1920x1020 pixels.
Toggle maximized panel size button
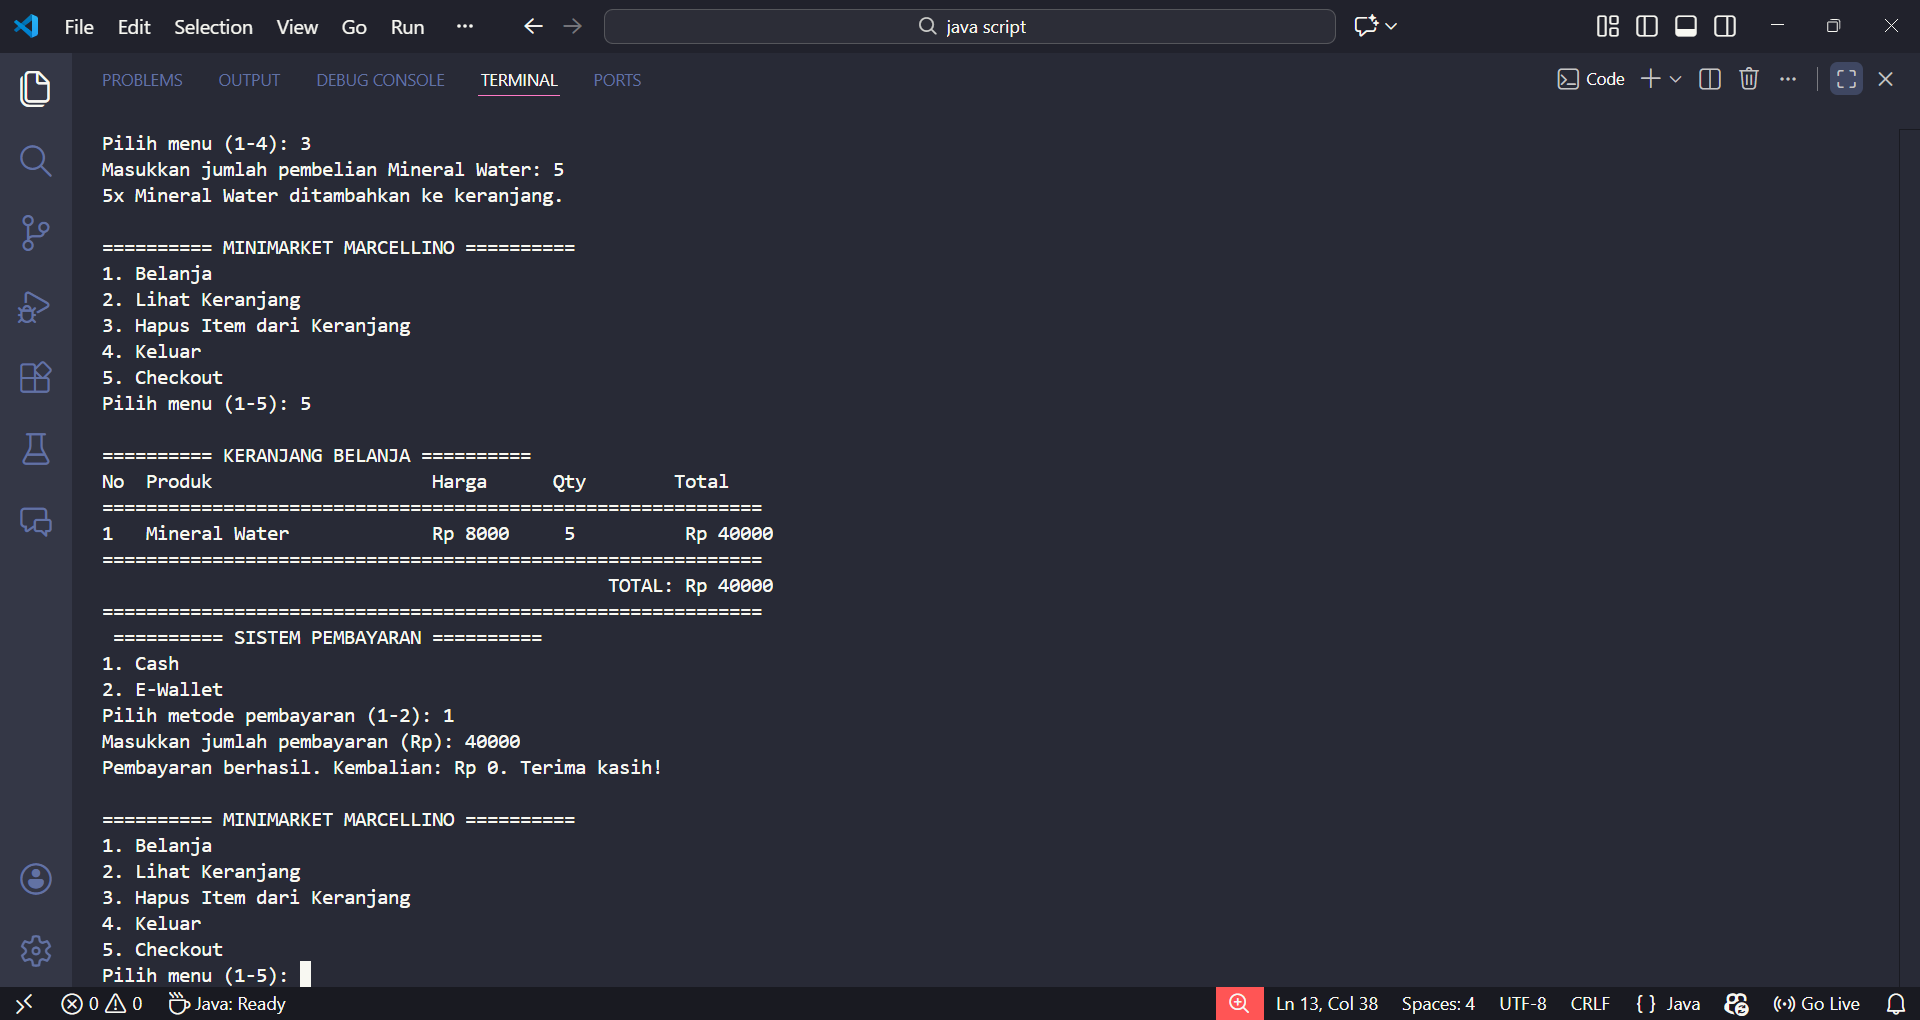click(x=1846, y=79)
